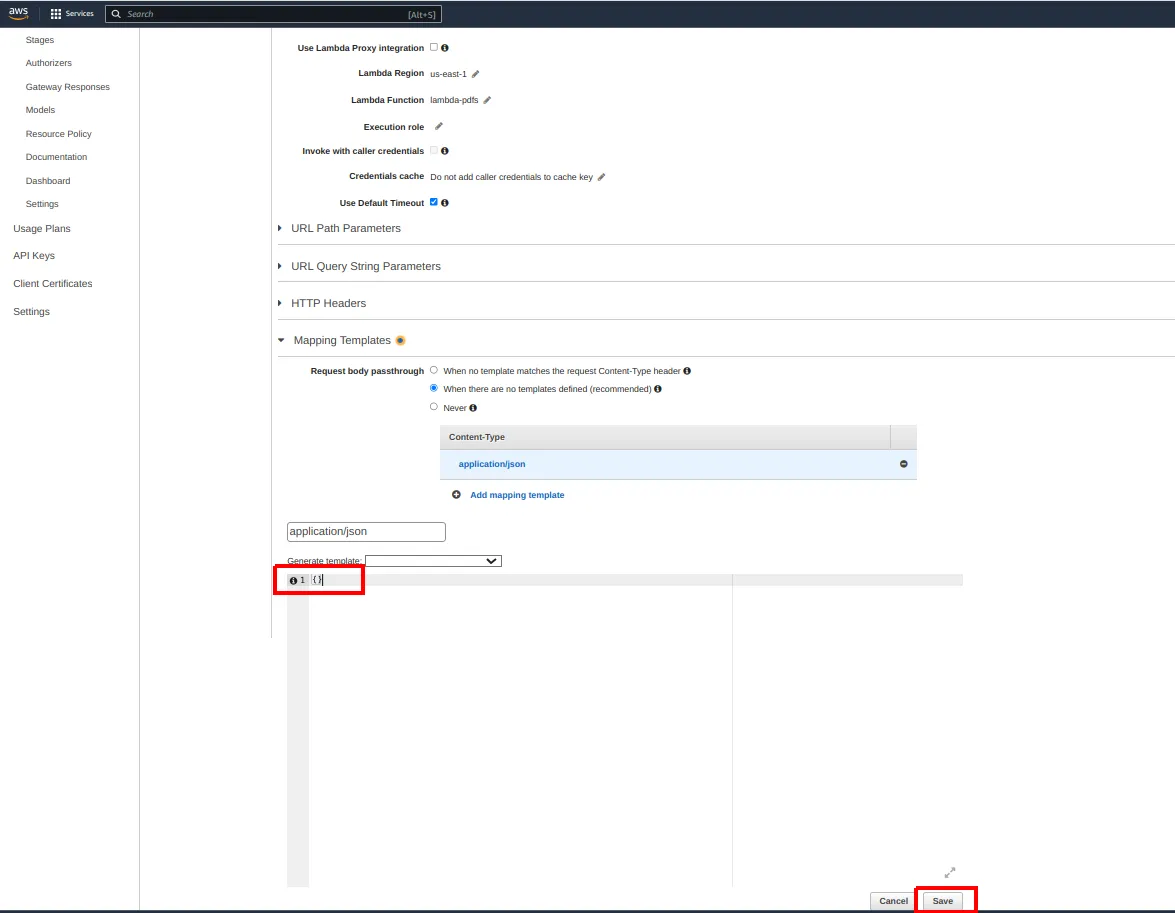This screenshot has width=1175, height=913.
Task: Show info icon beside Never option
Action: [473, 408]
